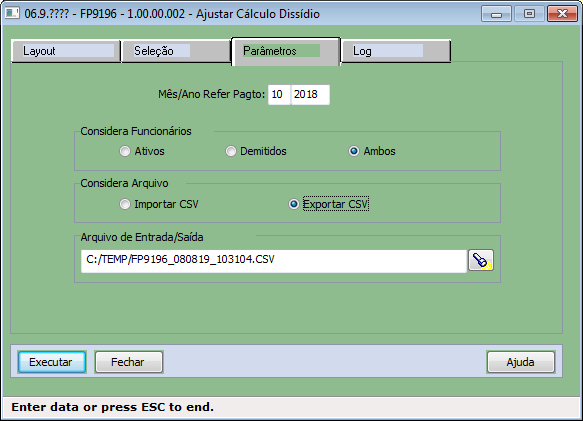The image size is (583, 421).
Task: View the Log tab
Action: pos(396,51)
